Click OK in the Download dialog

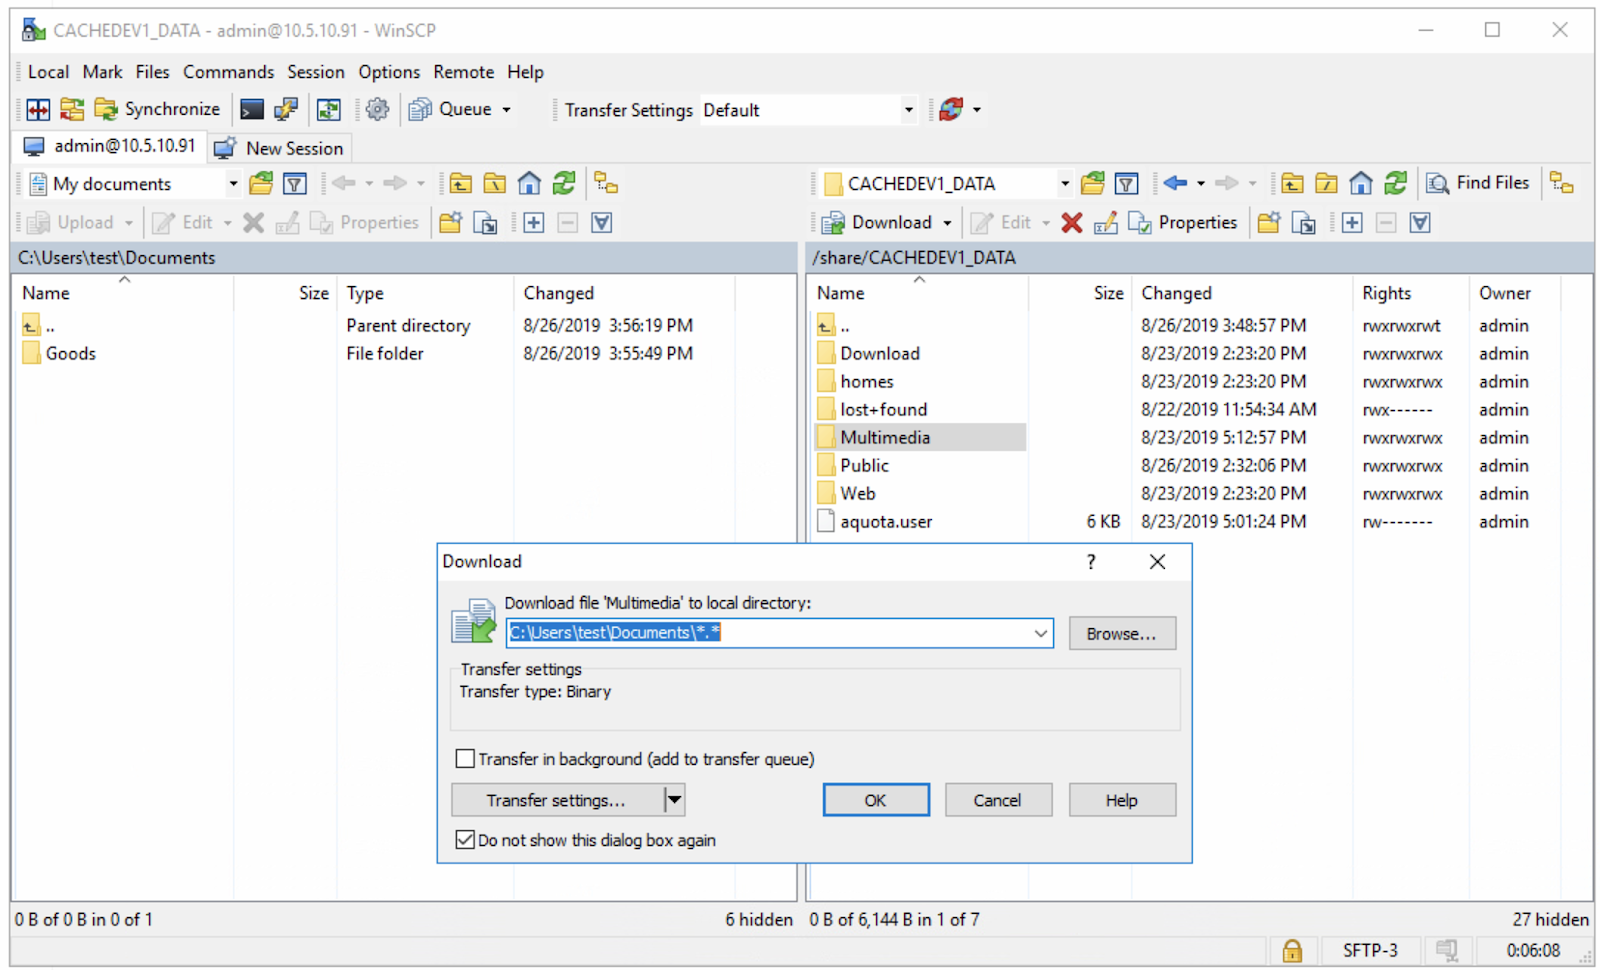click(876, 800)
